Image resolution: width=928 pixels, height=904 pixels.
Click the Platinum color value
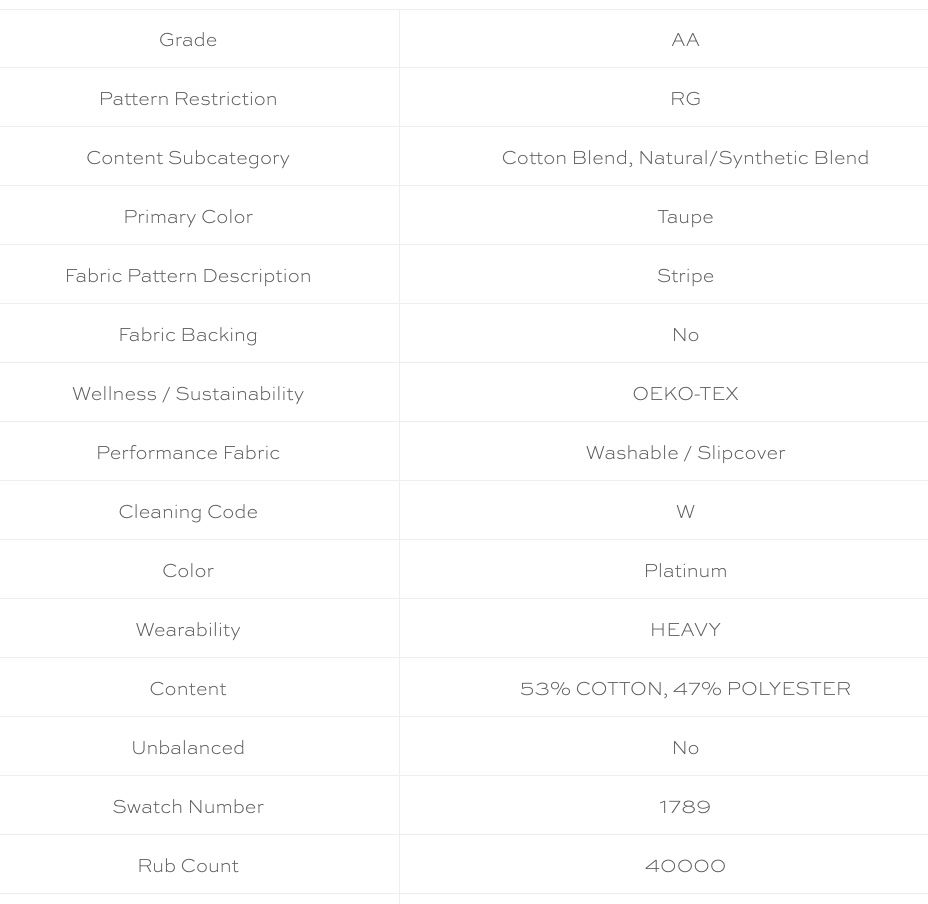[685, 571]
